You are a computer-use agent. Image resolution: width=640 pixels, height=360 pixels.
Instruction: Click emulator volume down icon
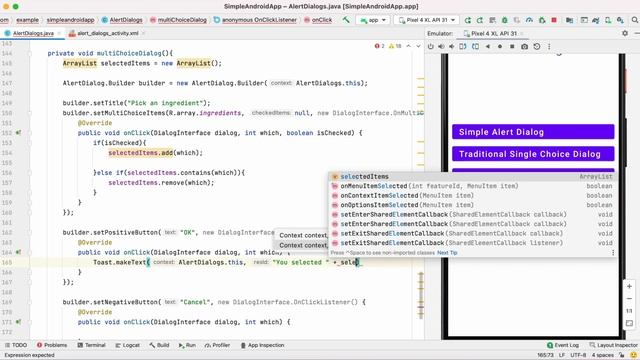451,47
